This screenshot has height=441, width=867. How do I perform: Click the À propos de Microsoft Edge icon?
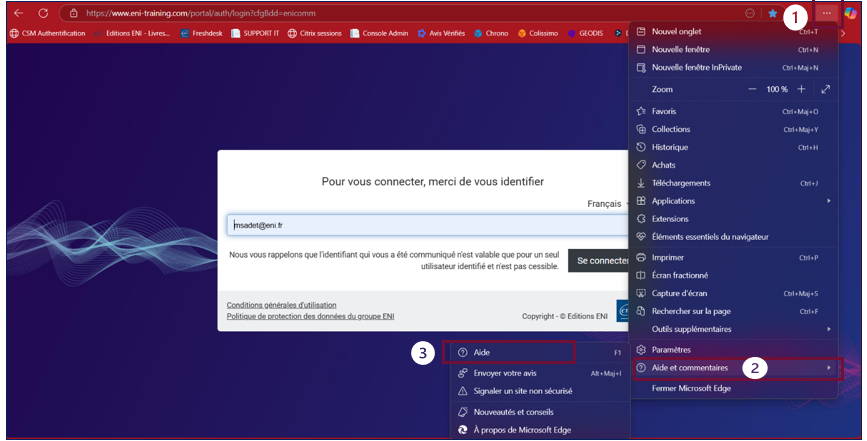(463, 430)
